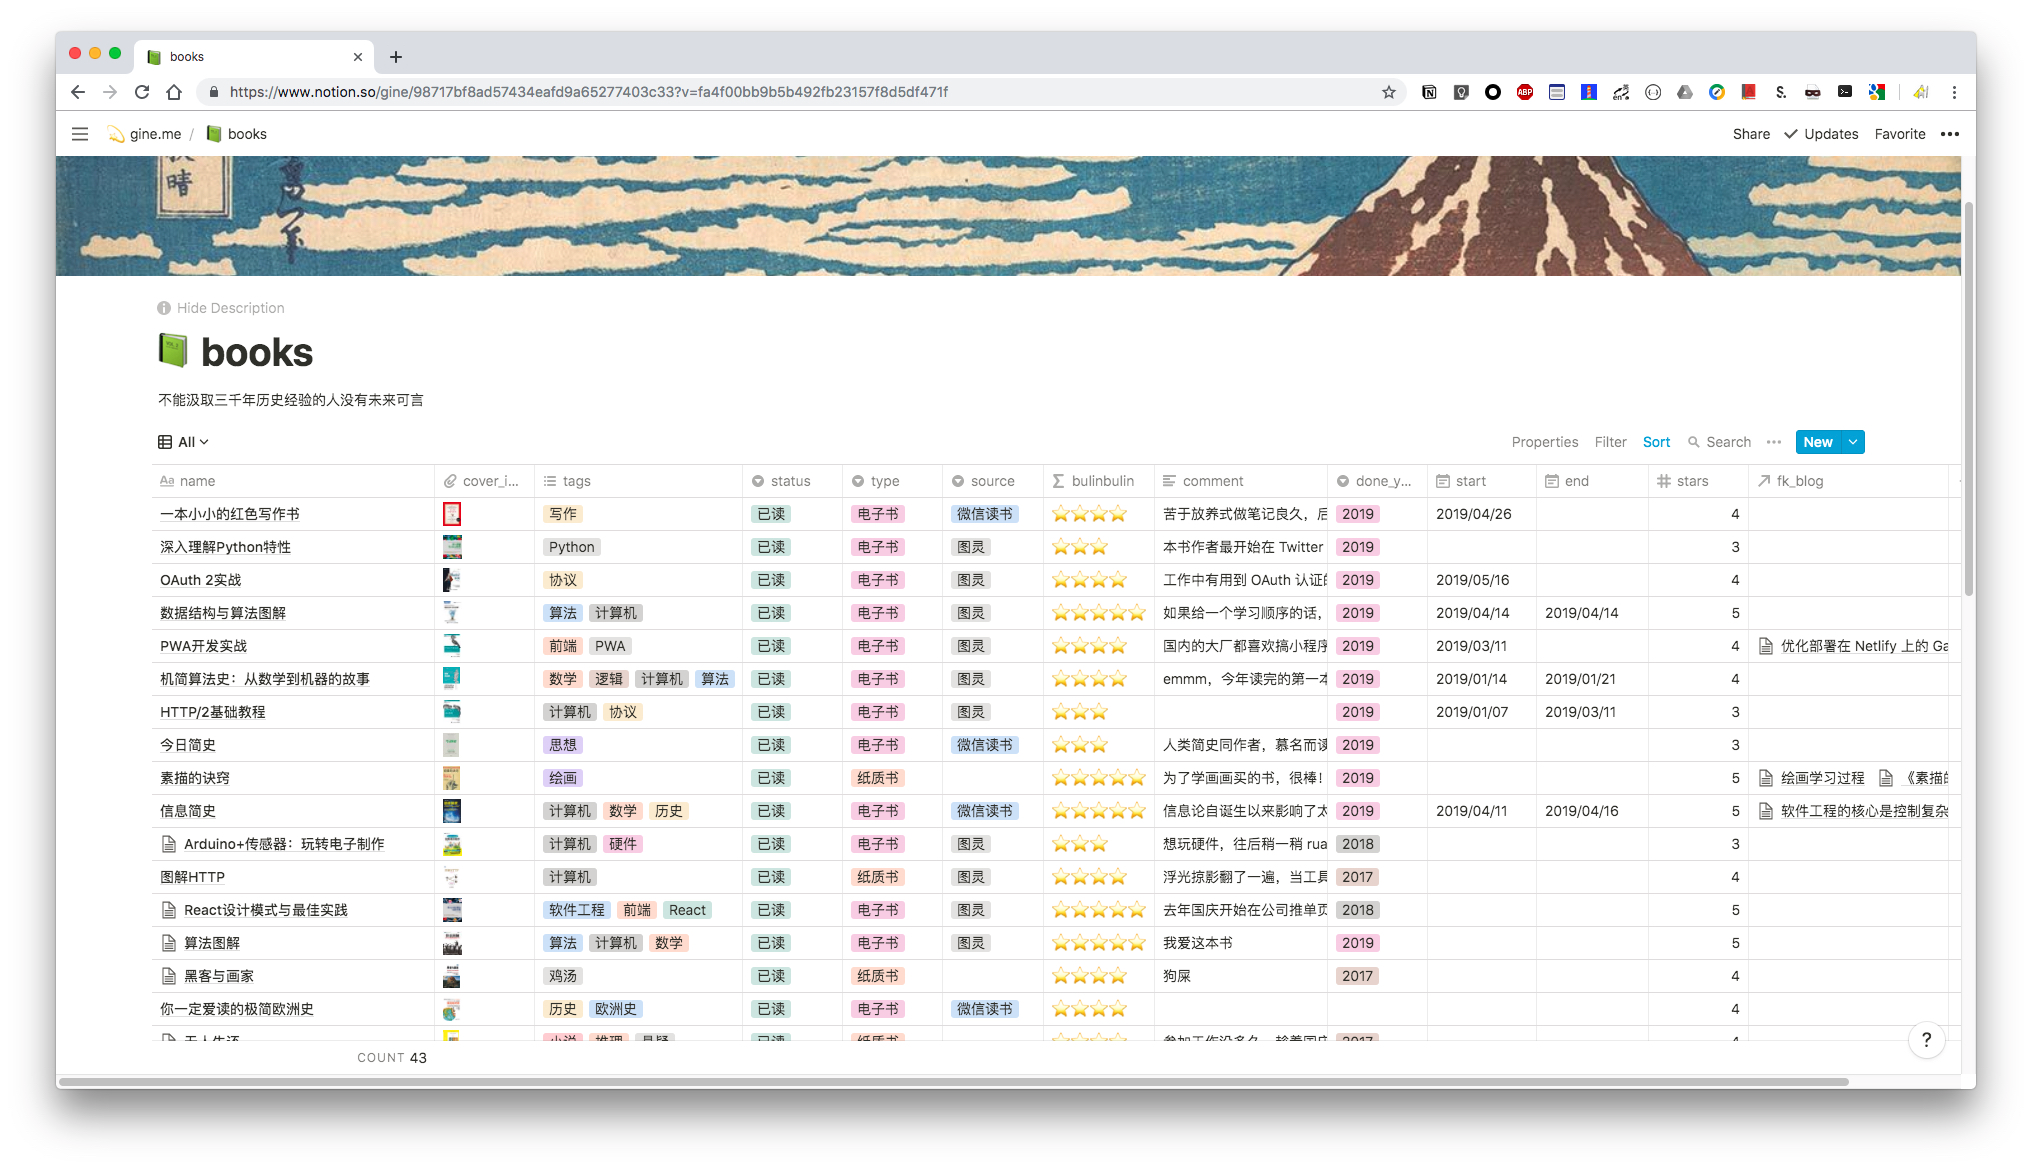
Task: Click the books breadcrumb
Action: point(236,134)
